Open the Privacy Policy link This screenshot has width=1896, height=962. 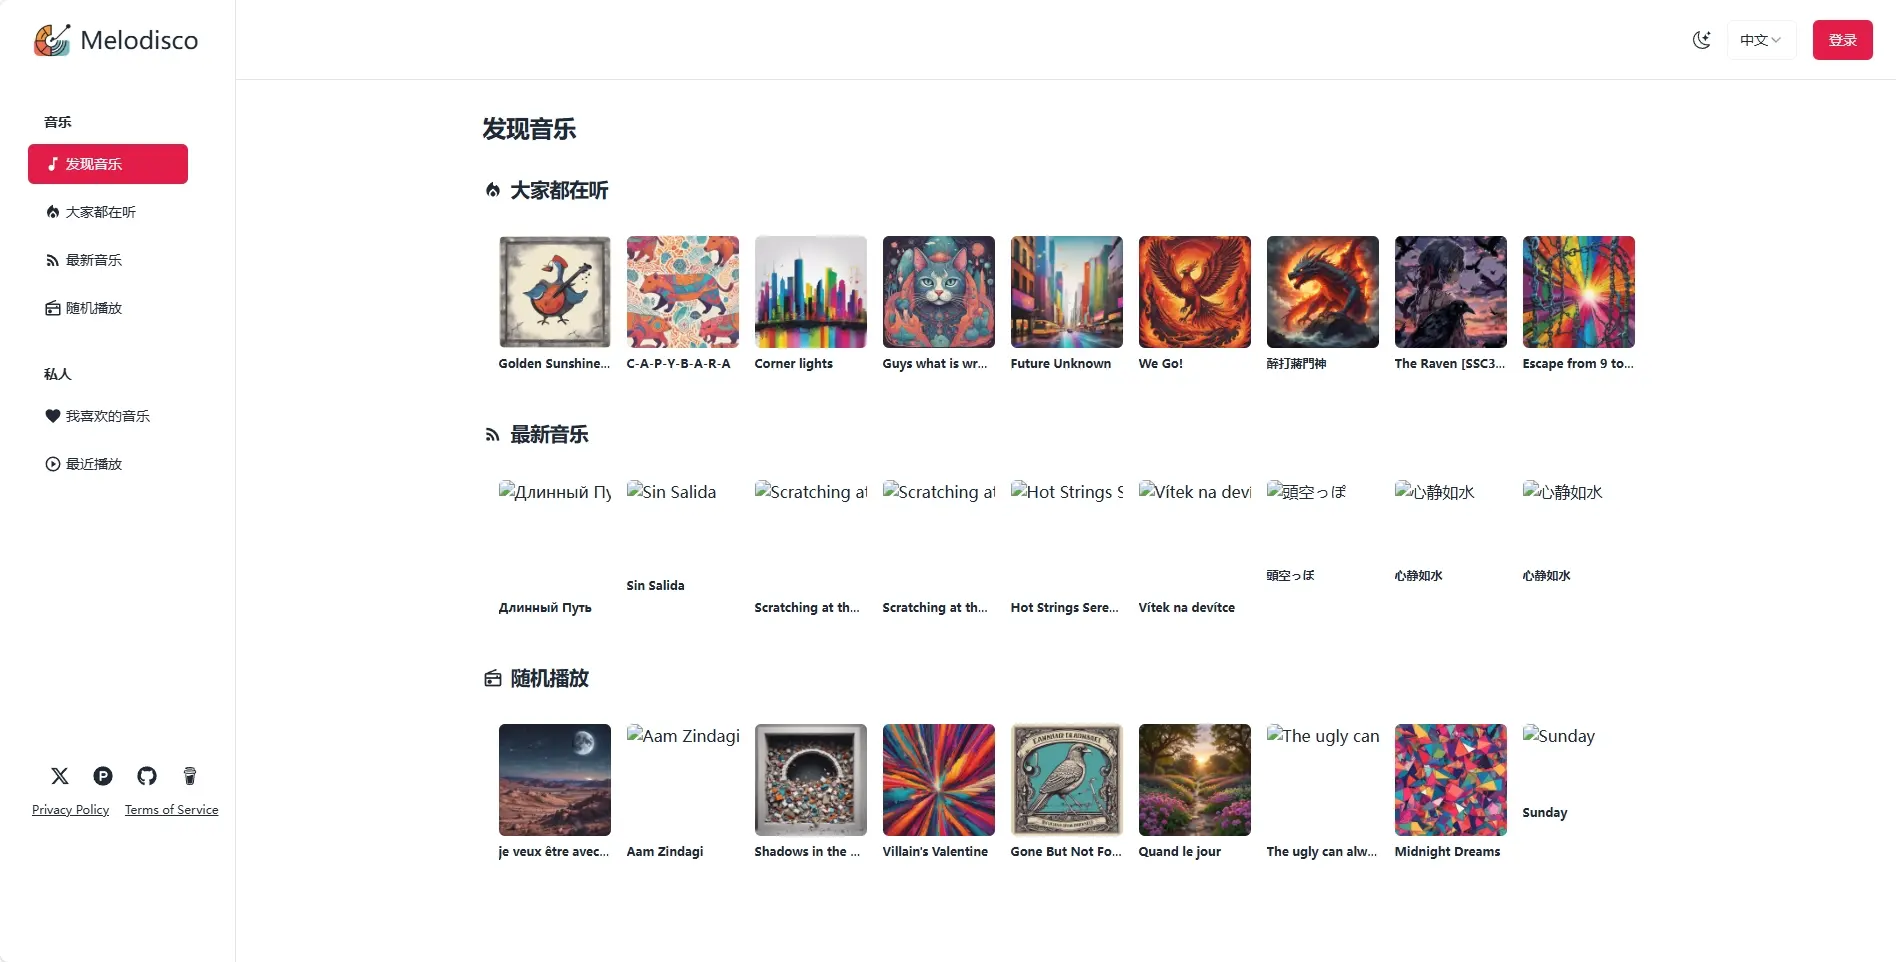(x=70, y=810)
